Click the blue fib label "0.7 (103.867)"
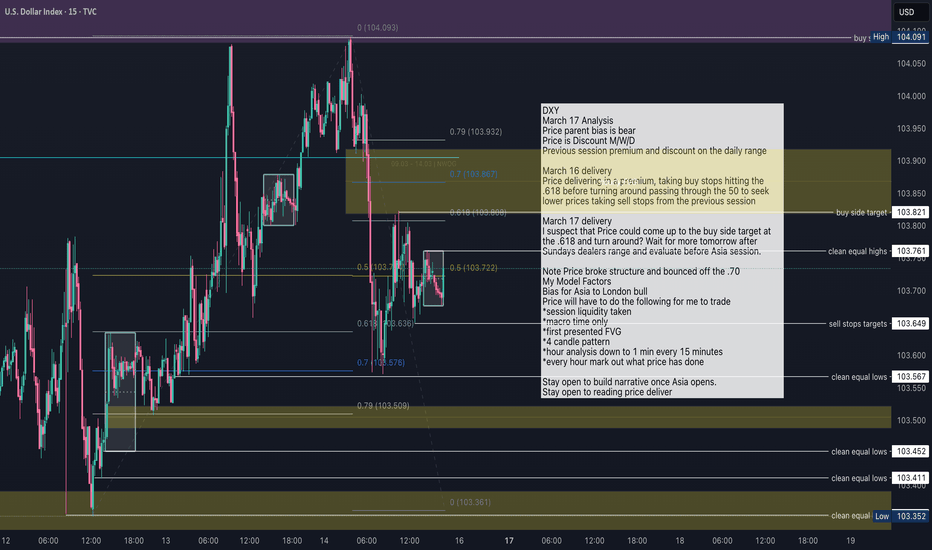 (x=474, y=174)
